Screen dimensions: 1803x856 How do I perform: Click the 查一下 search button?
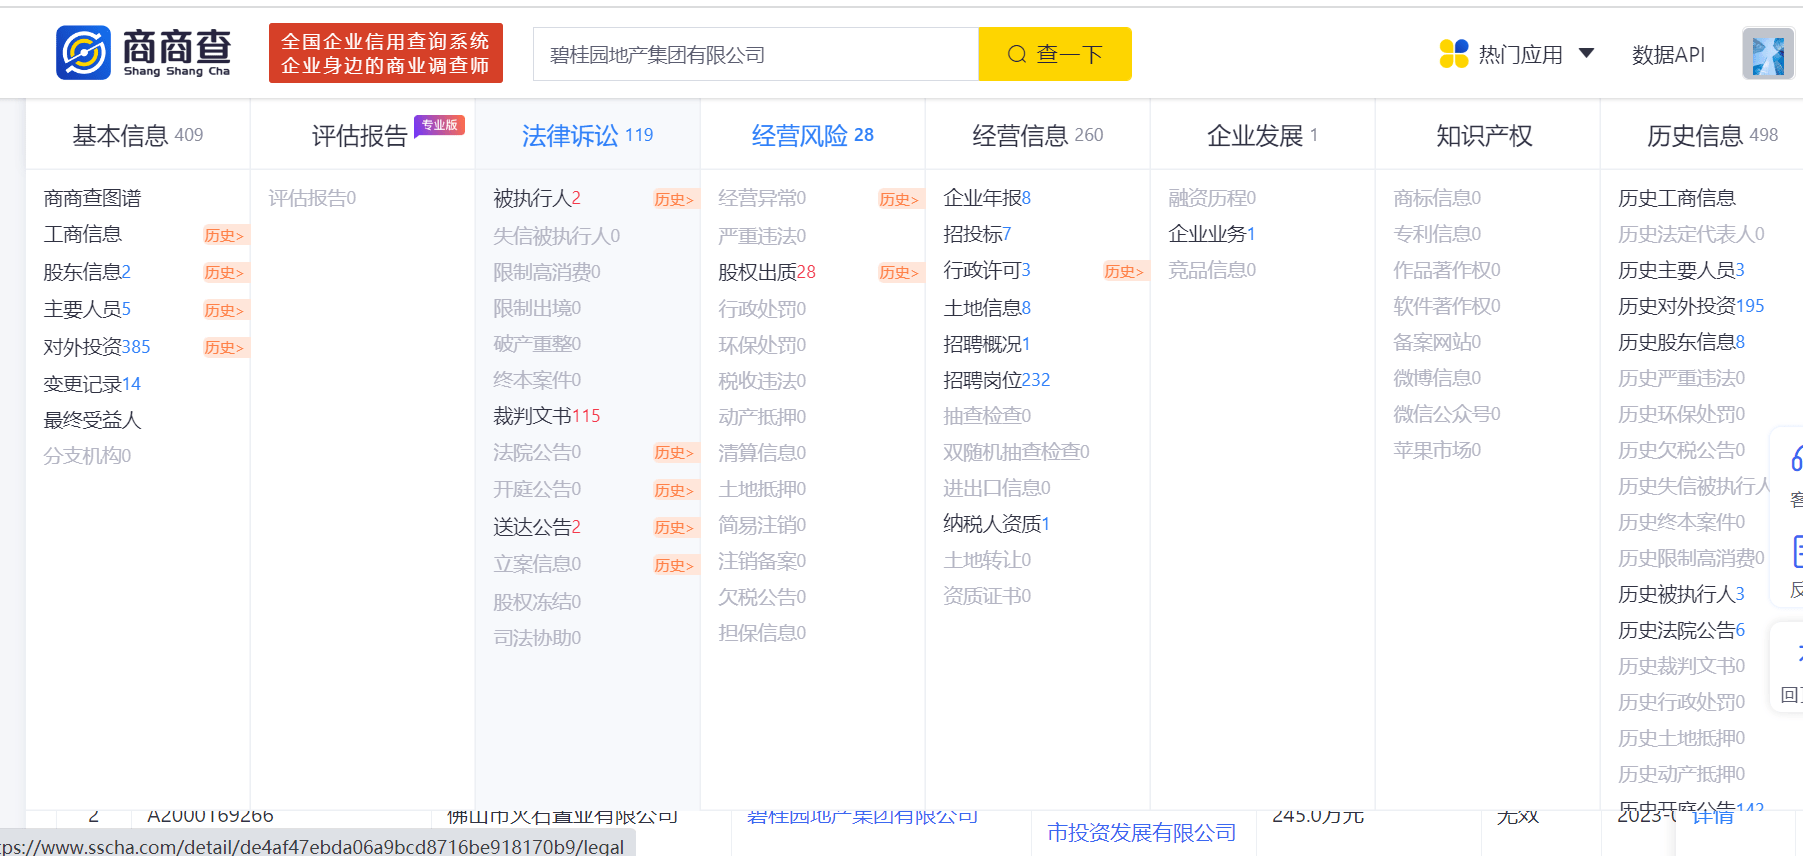pyautogui.click(x=1055, y=54)
